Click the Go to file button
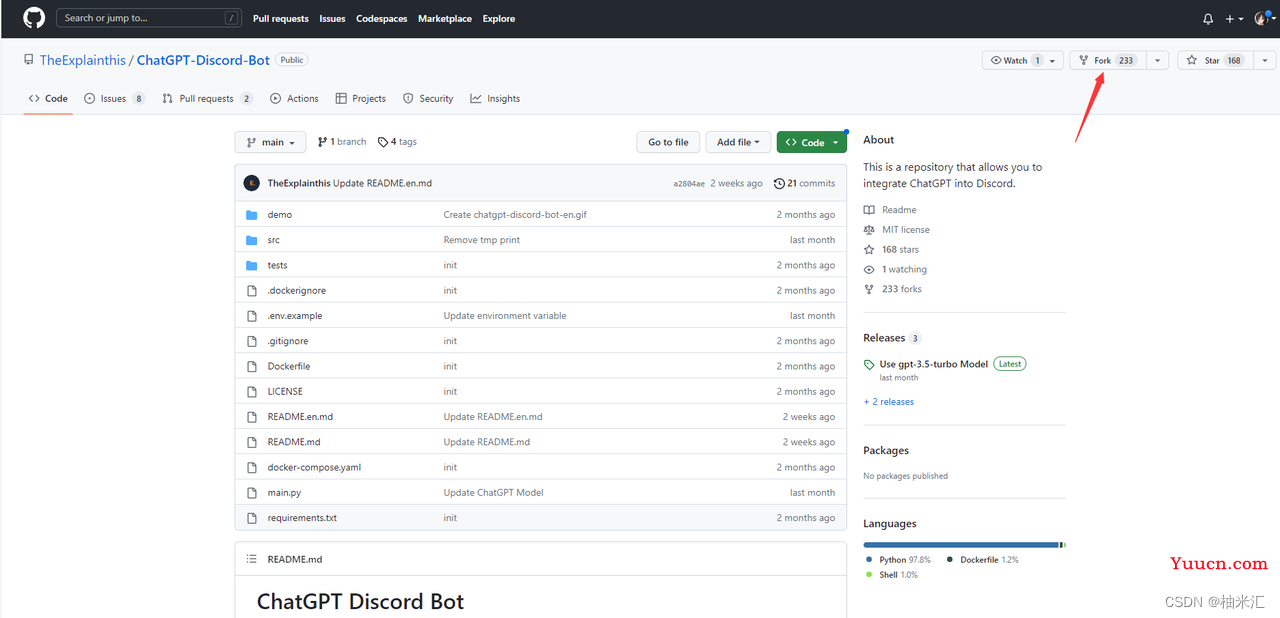Viewport: 1280px width, 618px height. pos(668,142)
